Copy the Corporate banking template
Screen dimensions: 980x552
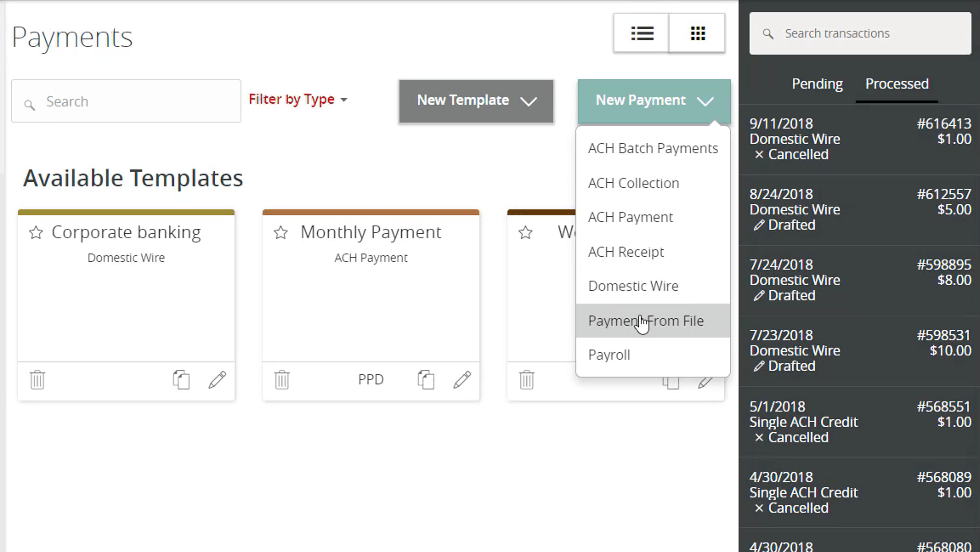click(181, 380)
